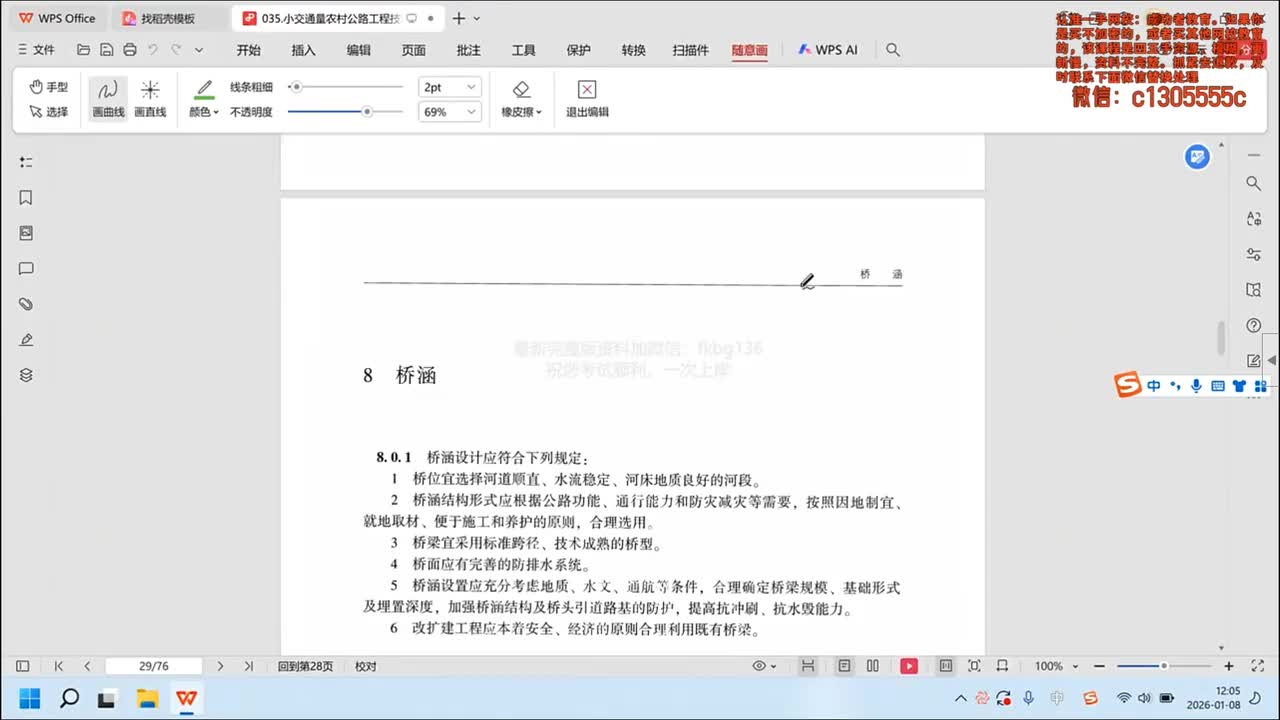Switch to the 页面 tab

pyautogui.click(x=413, y=50)
